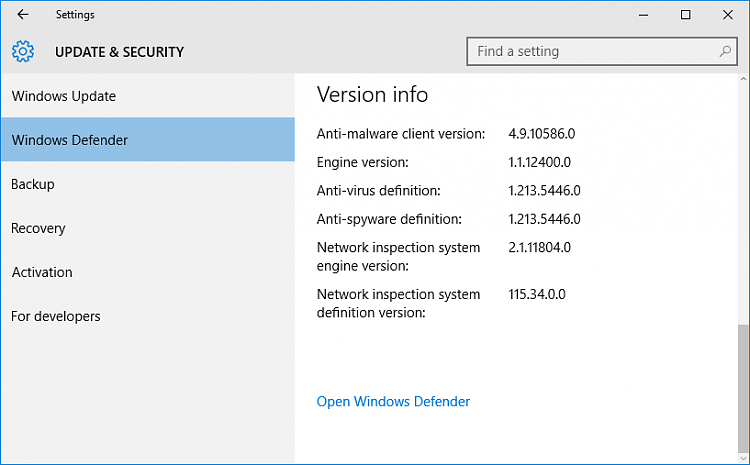Close the Settings window
Image resolution: width=750 pixels, height=465 pixels.
728,15
